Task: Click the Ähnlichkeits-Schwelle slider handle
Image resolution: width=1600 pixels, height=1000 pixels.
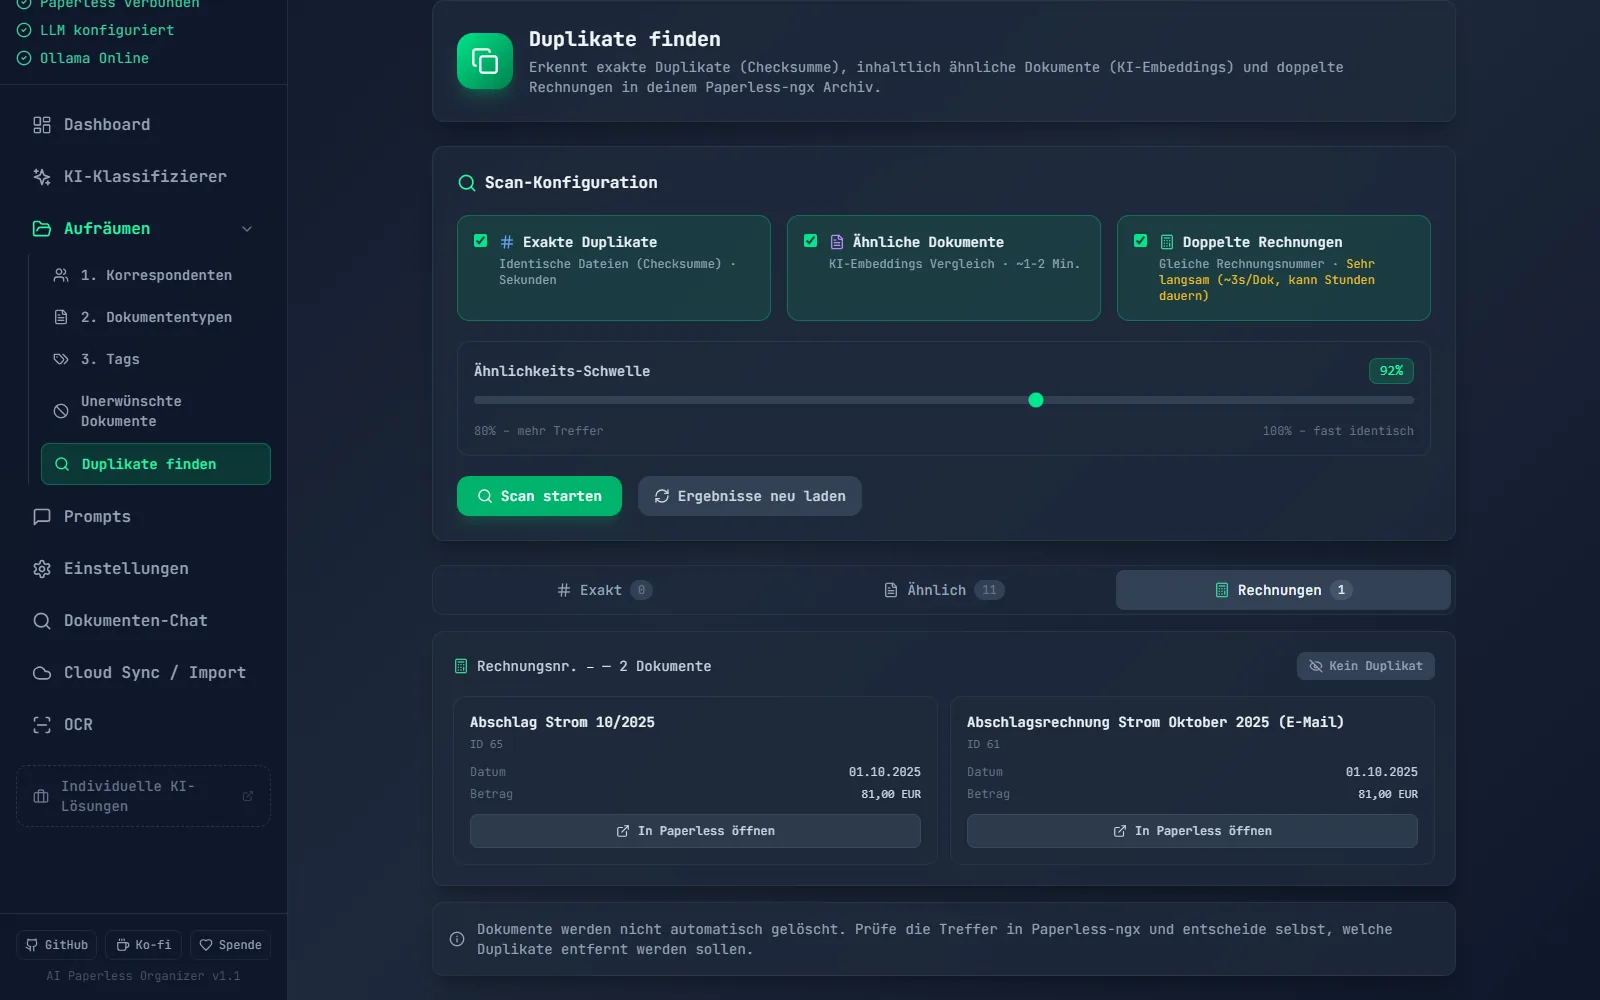Action: click(x=1036, y=400)
